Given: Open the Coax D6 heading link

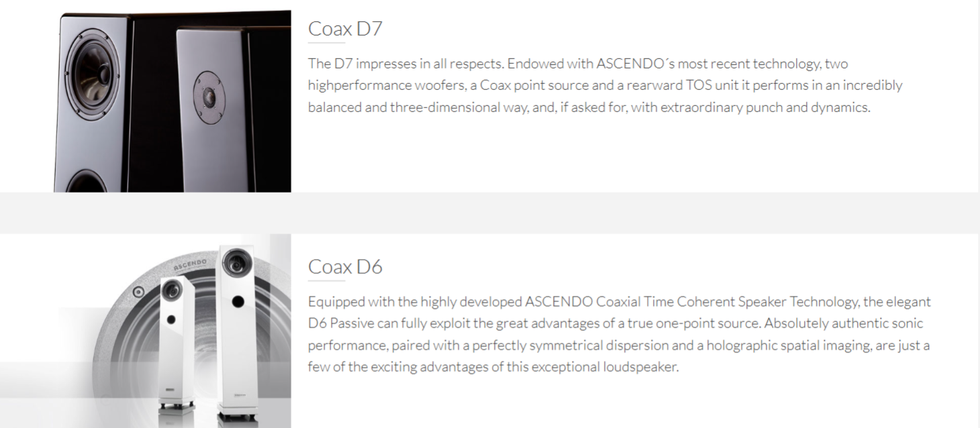Looking at the screenshot, I should (345, 267).
